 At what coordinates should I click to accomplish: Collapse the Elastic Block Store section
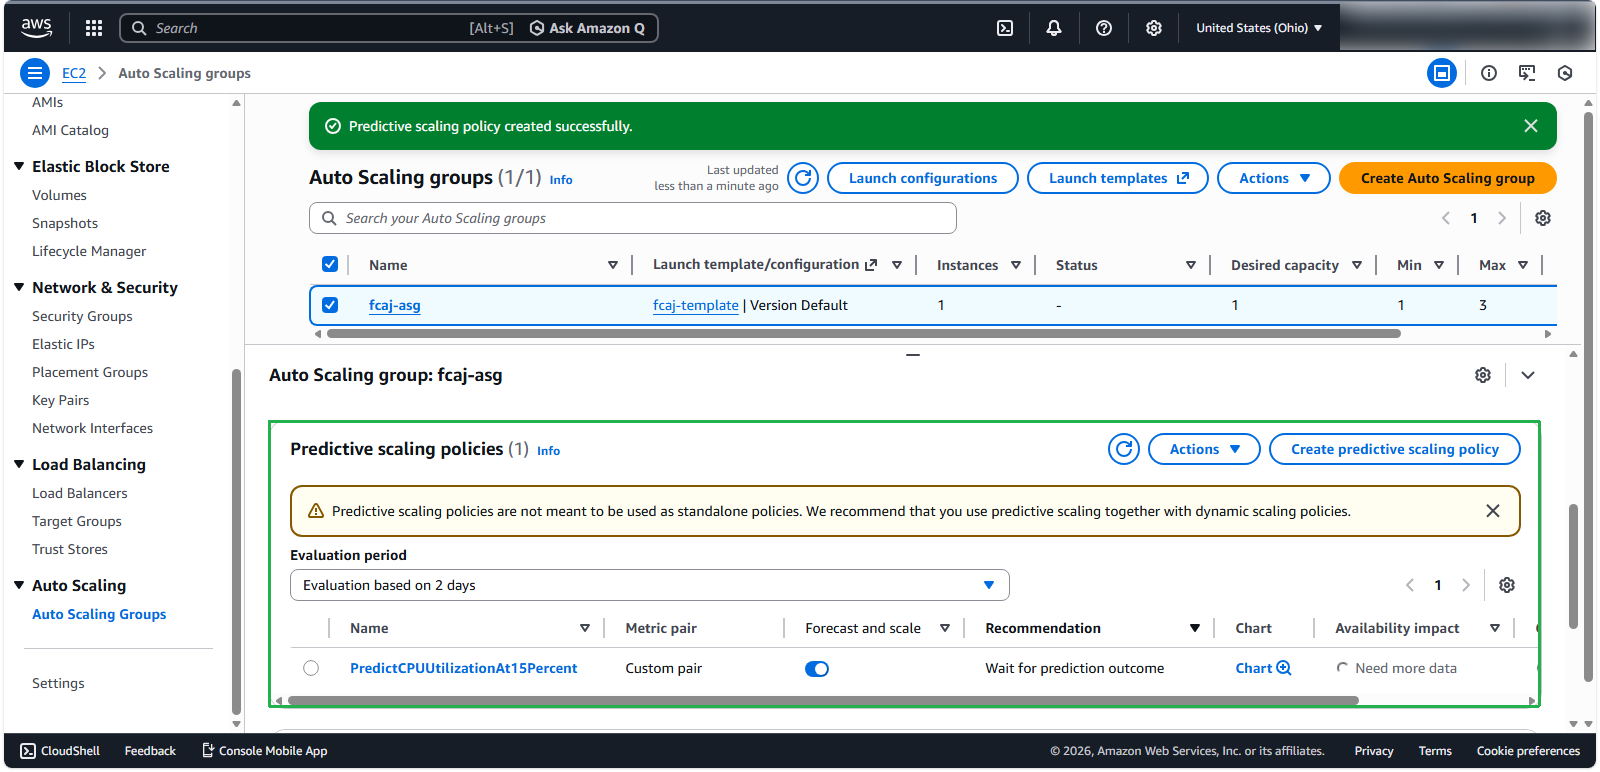pyautogui.click(x=19, y=166)
